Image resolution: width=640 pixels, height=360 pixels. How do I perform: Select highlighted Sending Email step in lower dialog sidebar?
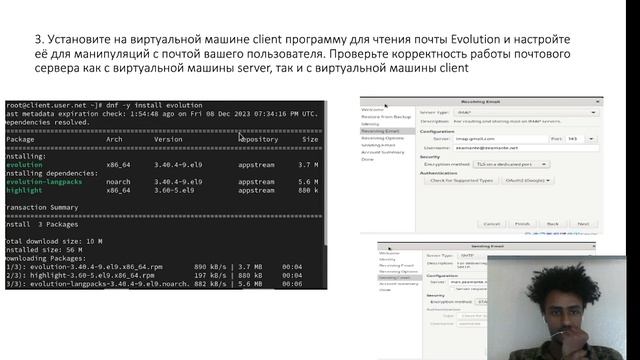click(x=400, y=278)
